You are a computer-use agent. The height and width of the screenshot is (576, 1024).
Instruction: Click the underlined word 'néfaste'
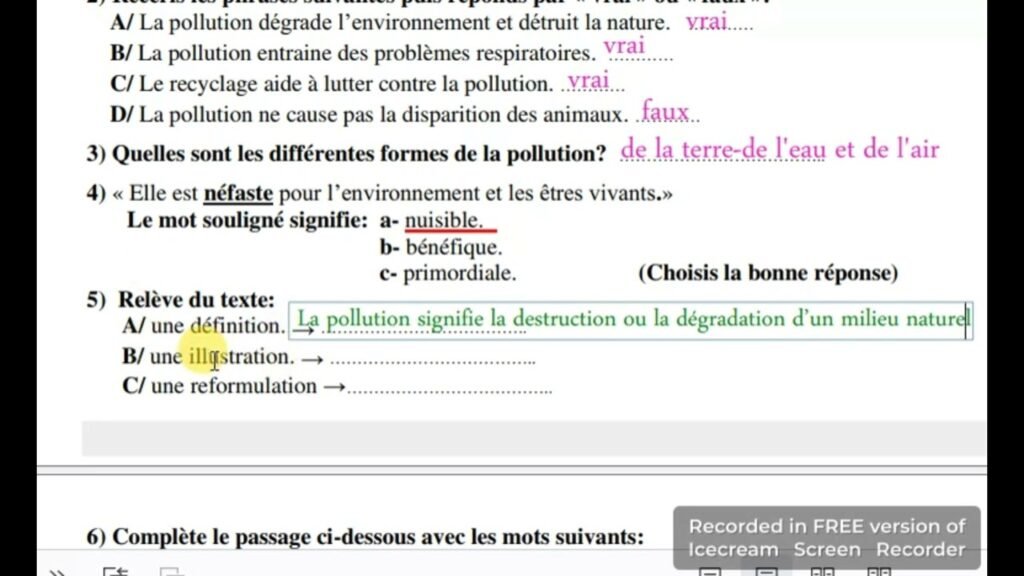pos(238,193)
